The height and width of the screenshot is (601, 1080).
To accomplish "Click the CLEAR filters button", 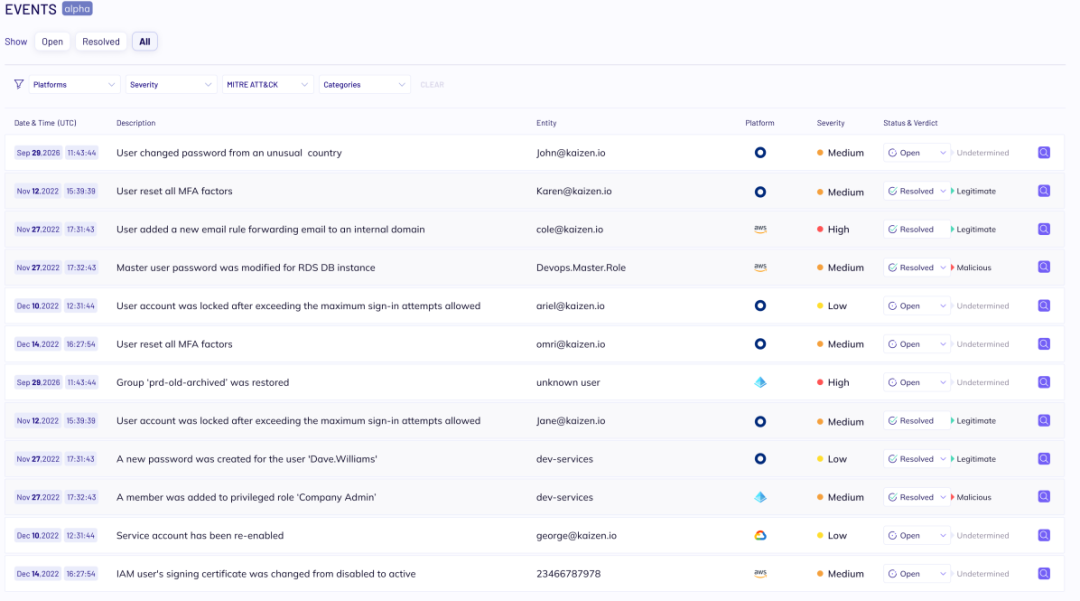I will 432,85.
